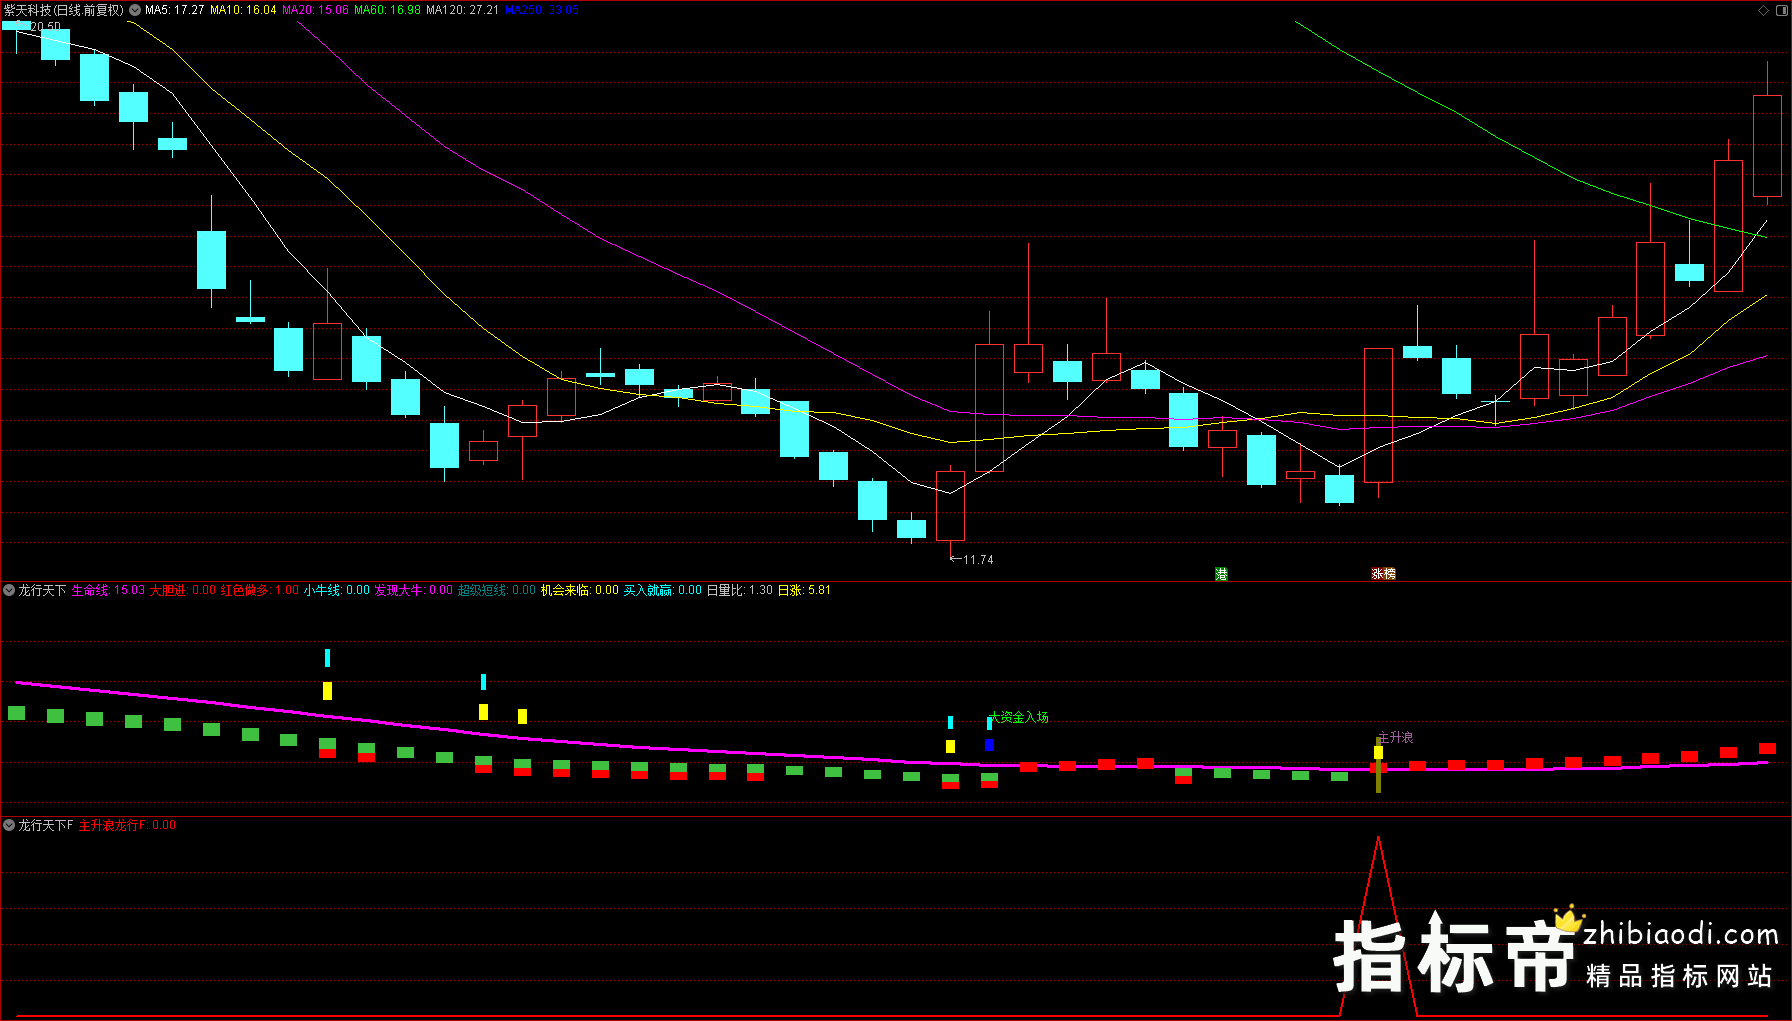The height and width of the screenshot is (1021, 1792).
Task: Click the 龙行天下 indicator name
Action: (x=42, y=590)
